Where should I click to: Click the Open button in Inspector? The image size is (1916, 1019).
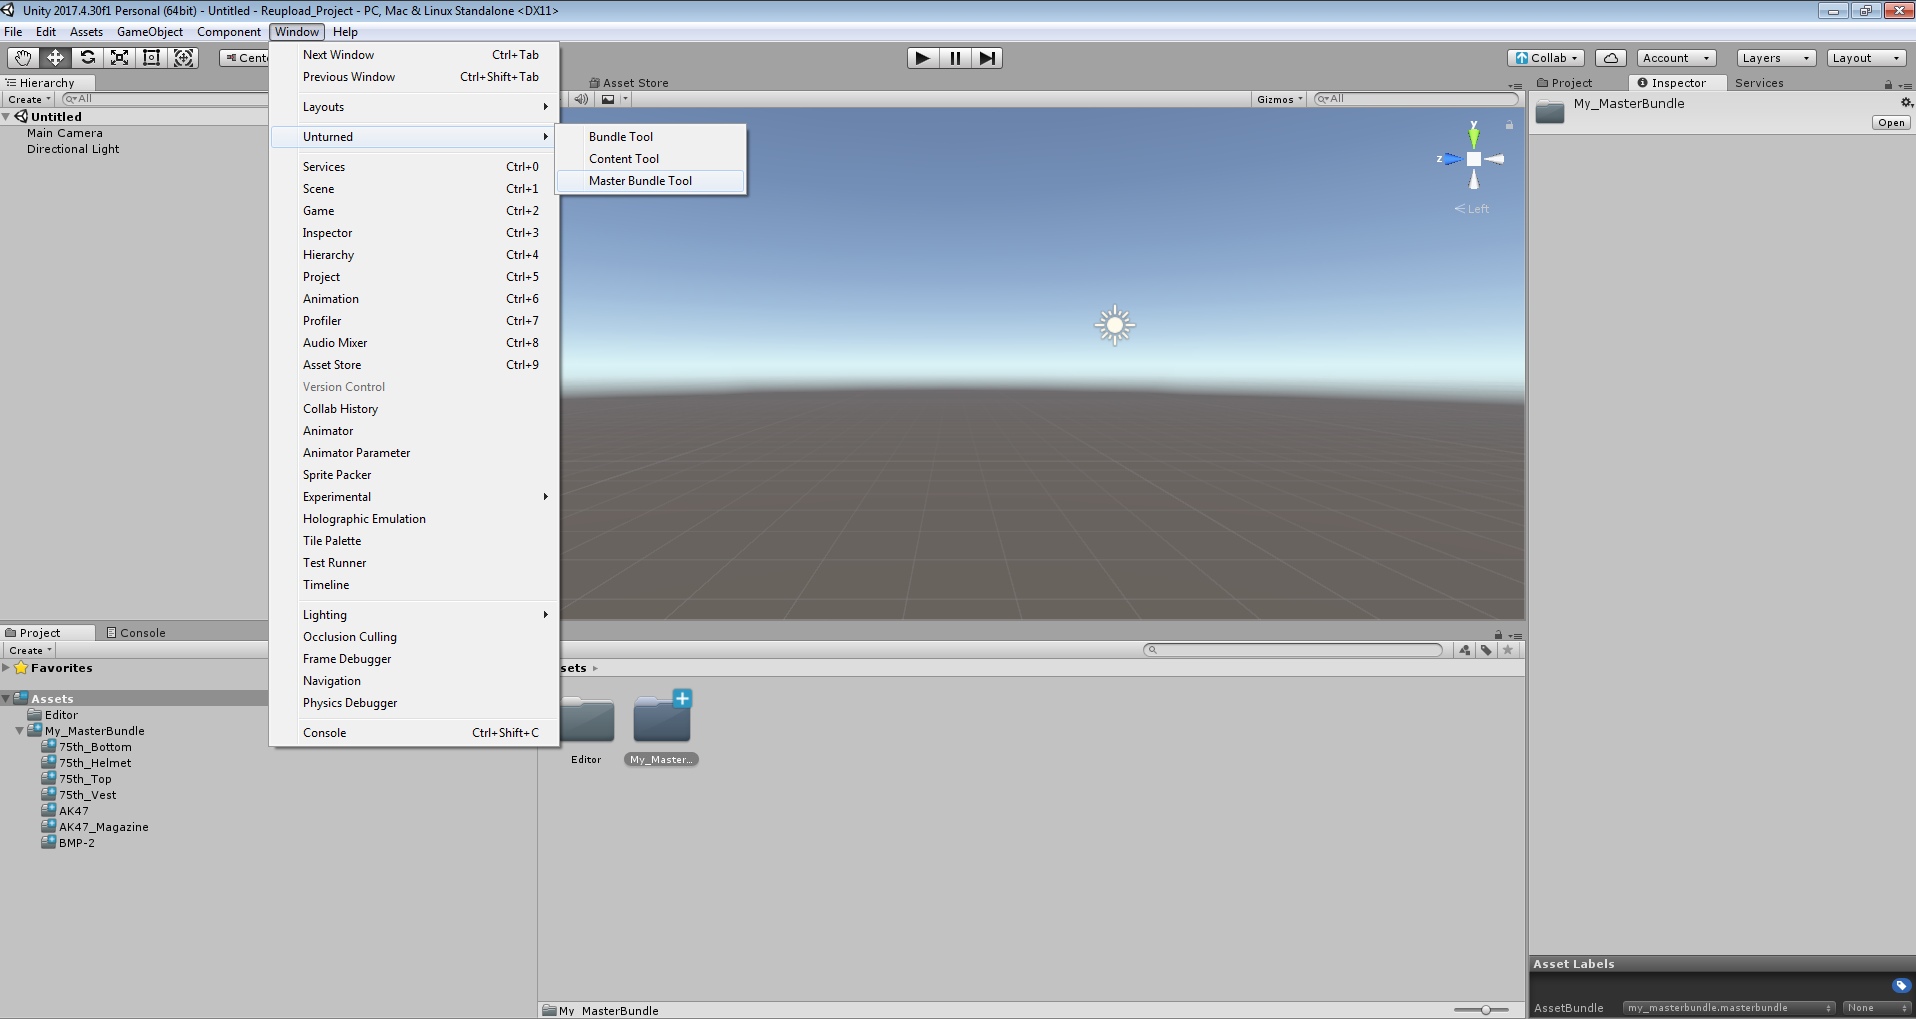click(1891, 123)
